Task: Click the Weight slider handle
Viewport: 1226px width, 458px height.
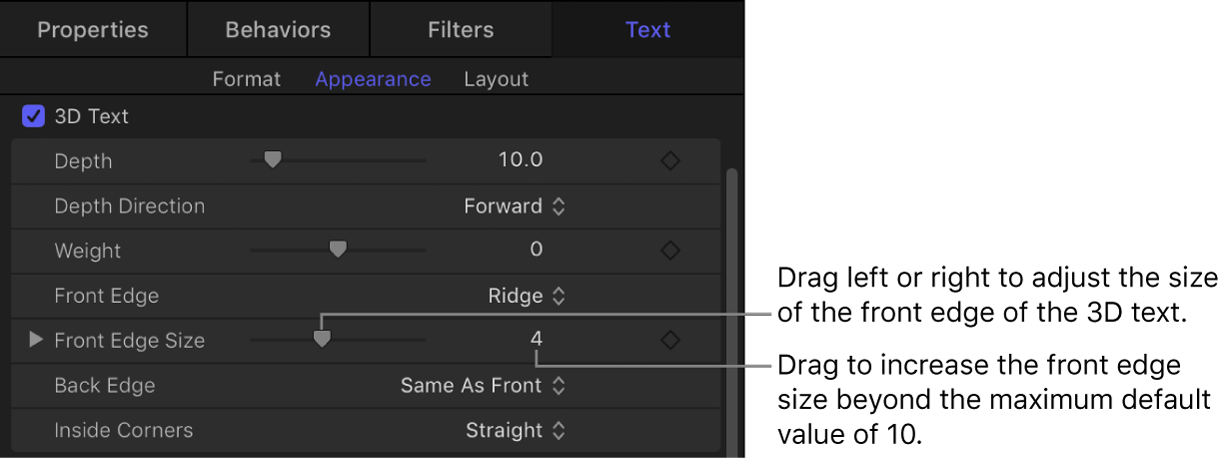Action: click(x=338, y=249)
